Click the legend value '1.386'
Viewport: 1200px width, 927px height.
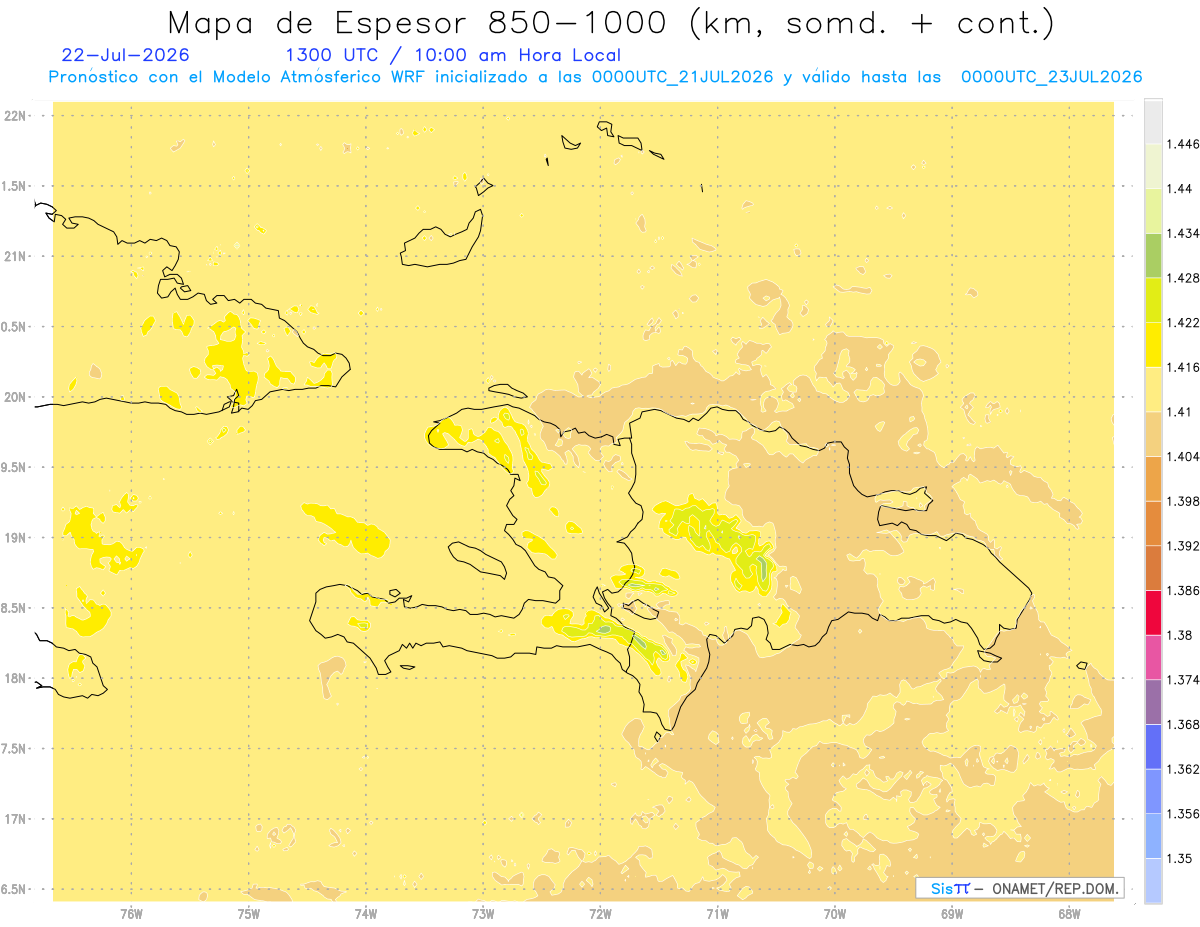(x=1182, y=591)
